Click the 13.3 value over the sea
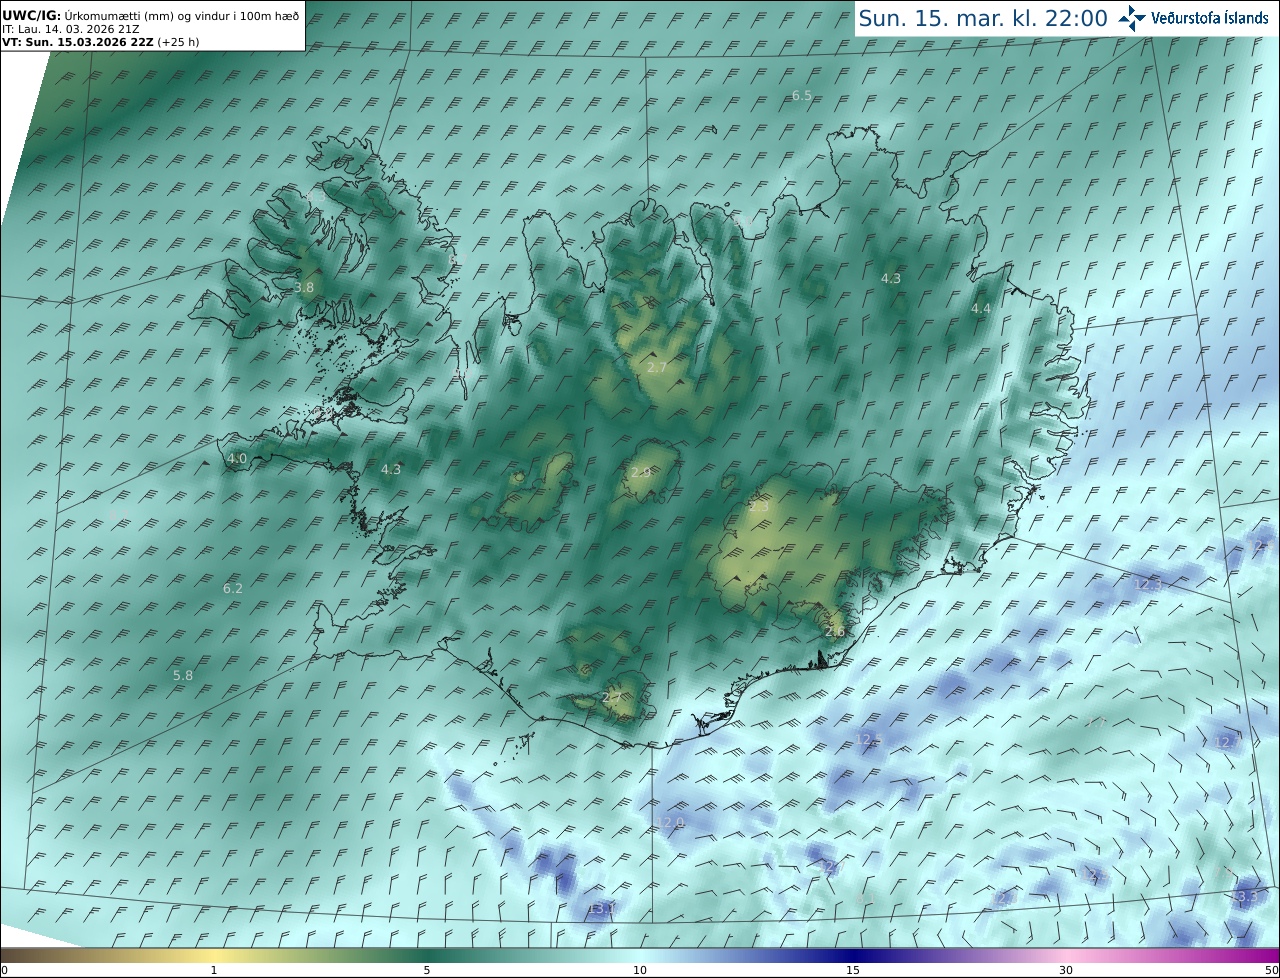This screenshot has height=978, width=1280. [1246, 897]
